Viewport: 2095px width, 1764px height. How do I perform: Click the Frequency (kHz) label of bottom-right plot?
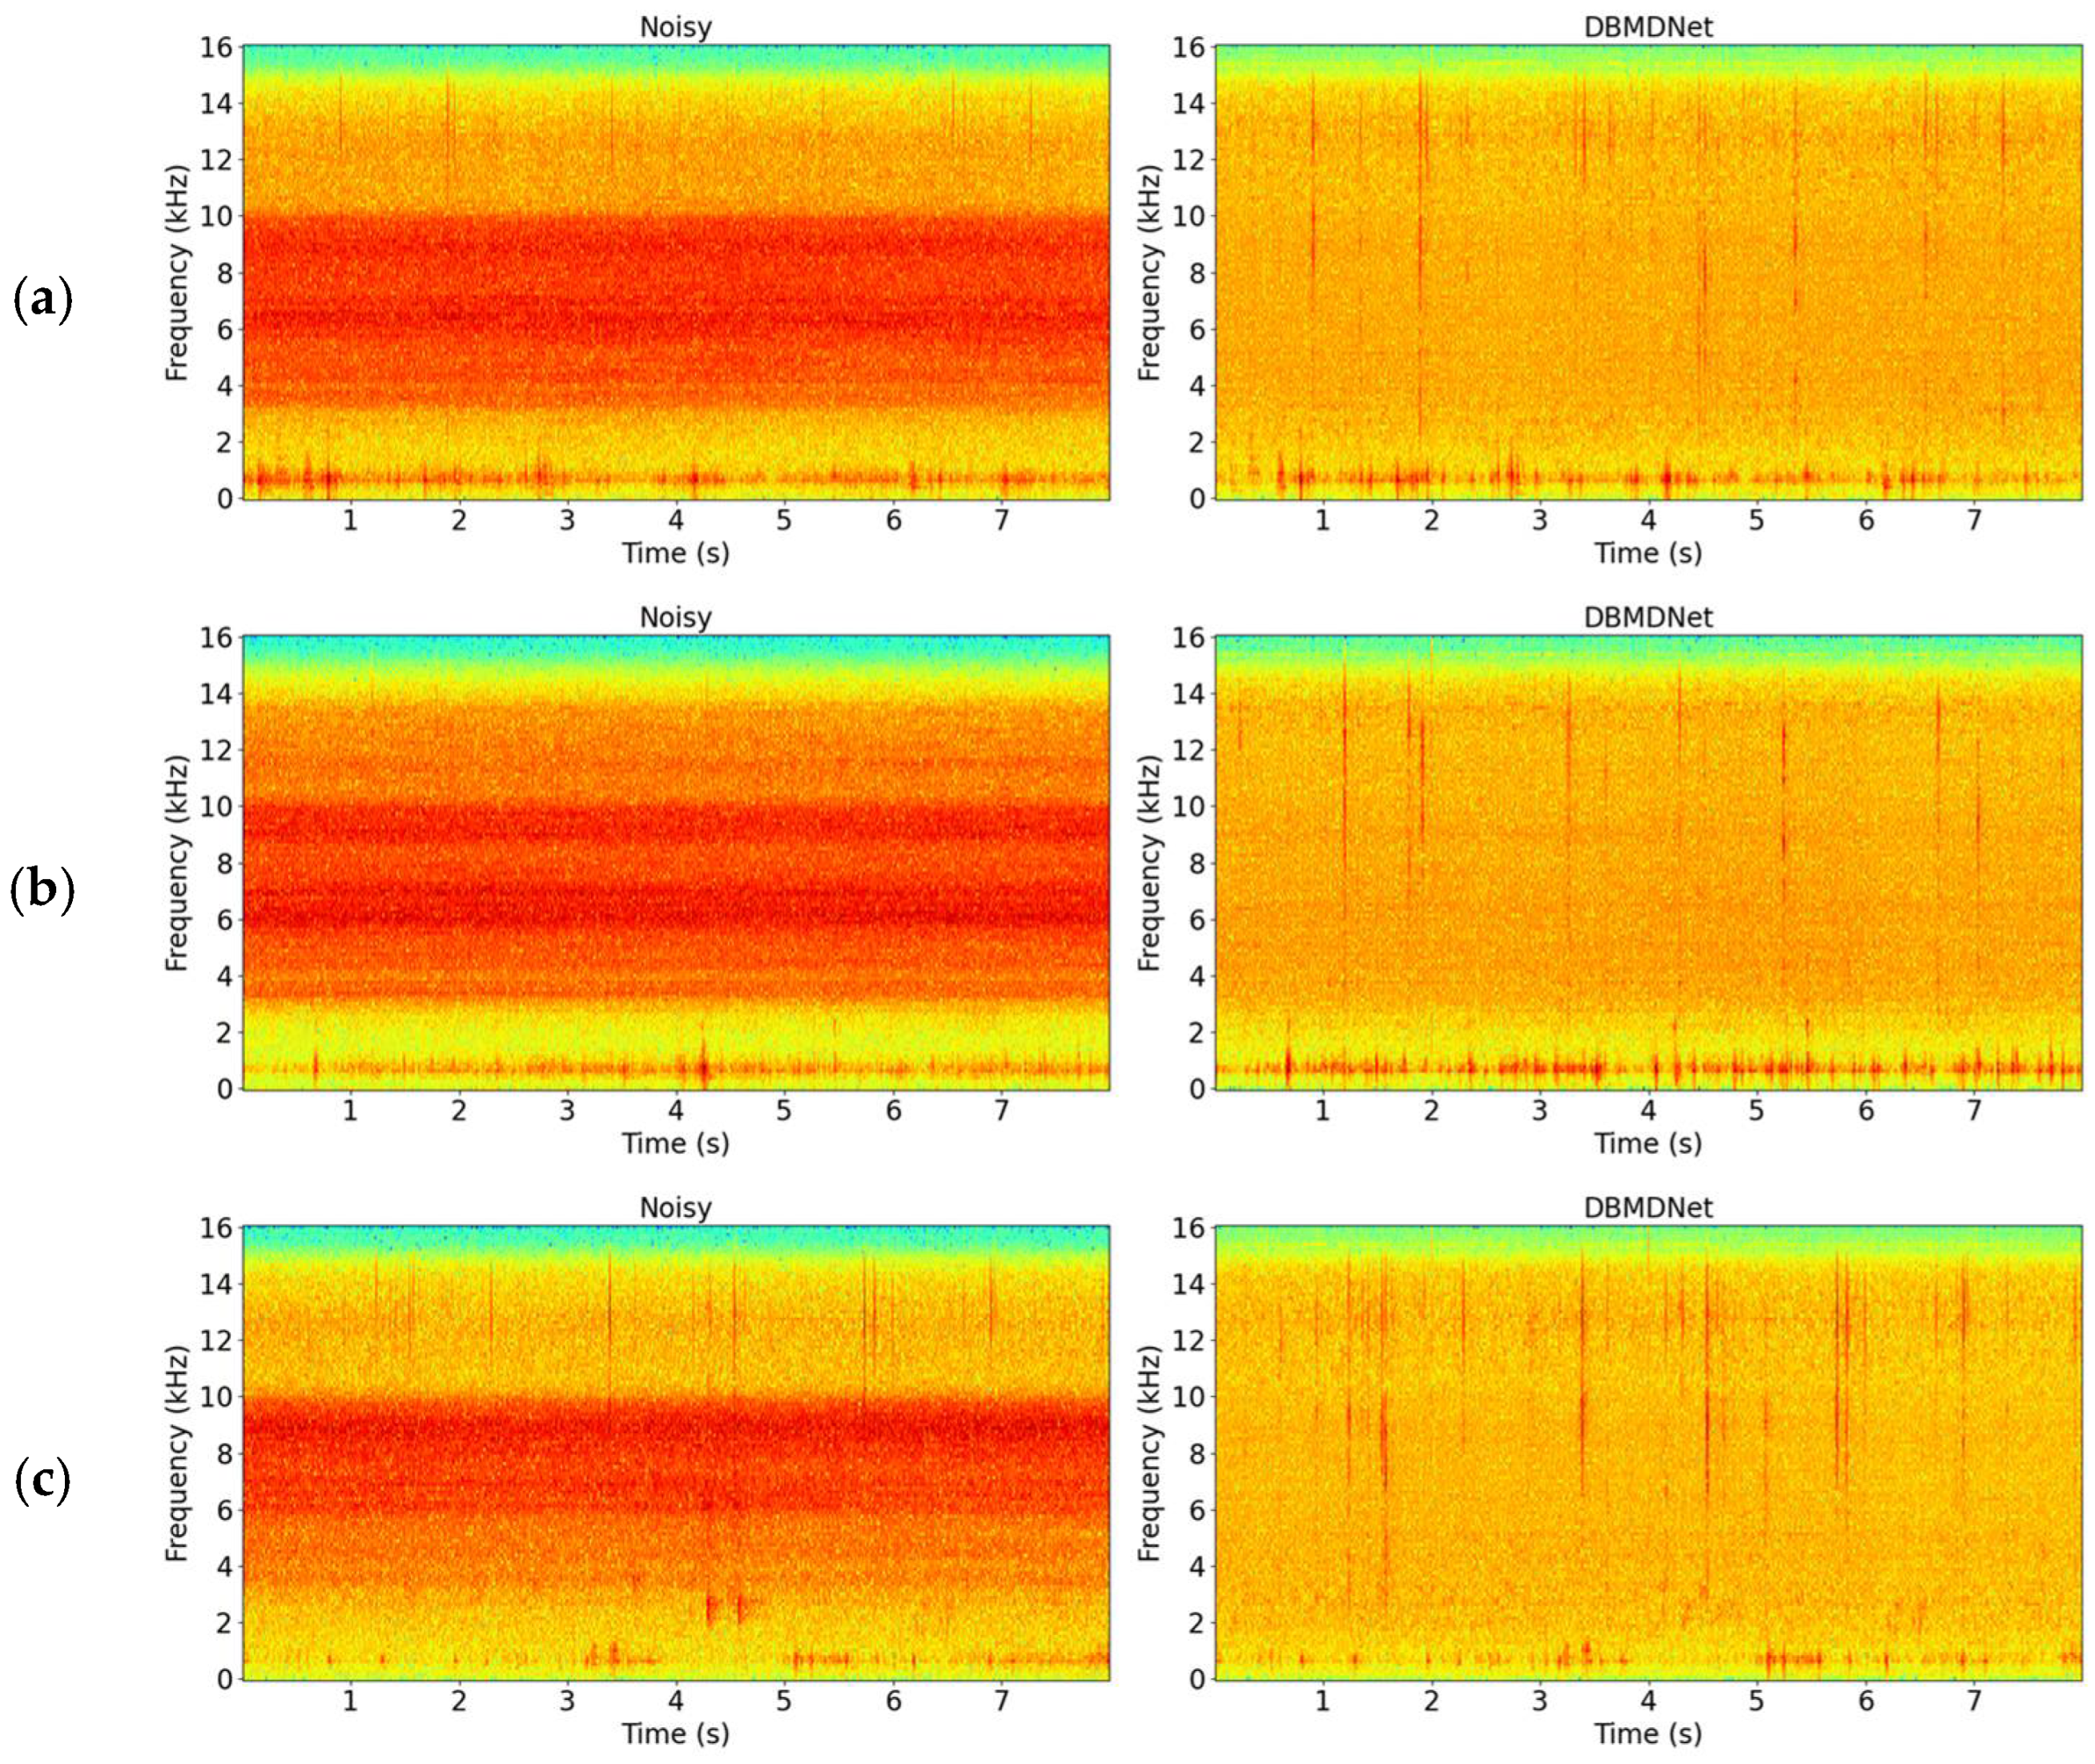pyautogui.click(x=1149, y=1453)
